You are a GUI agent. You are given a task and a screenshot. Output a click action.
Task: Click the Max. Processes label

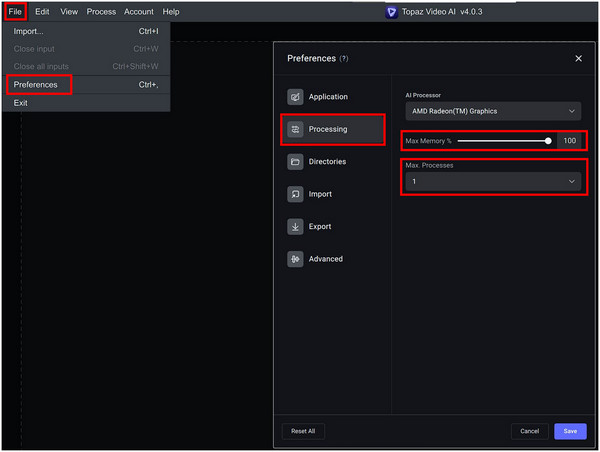[x=429, y=165]
